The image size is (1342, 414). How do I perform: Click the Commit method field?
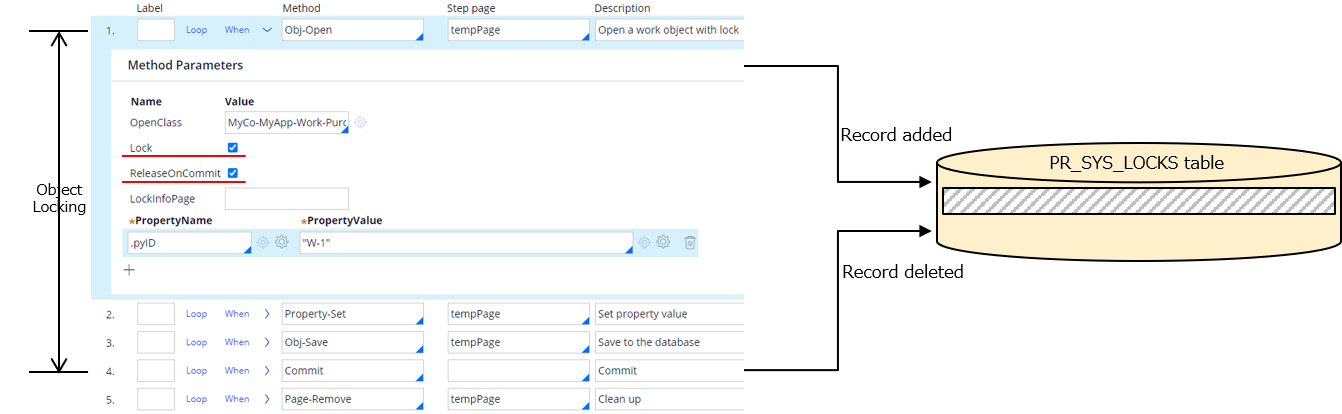click(x=353, y=370)
